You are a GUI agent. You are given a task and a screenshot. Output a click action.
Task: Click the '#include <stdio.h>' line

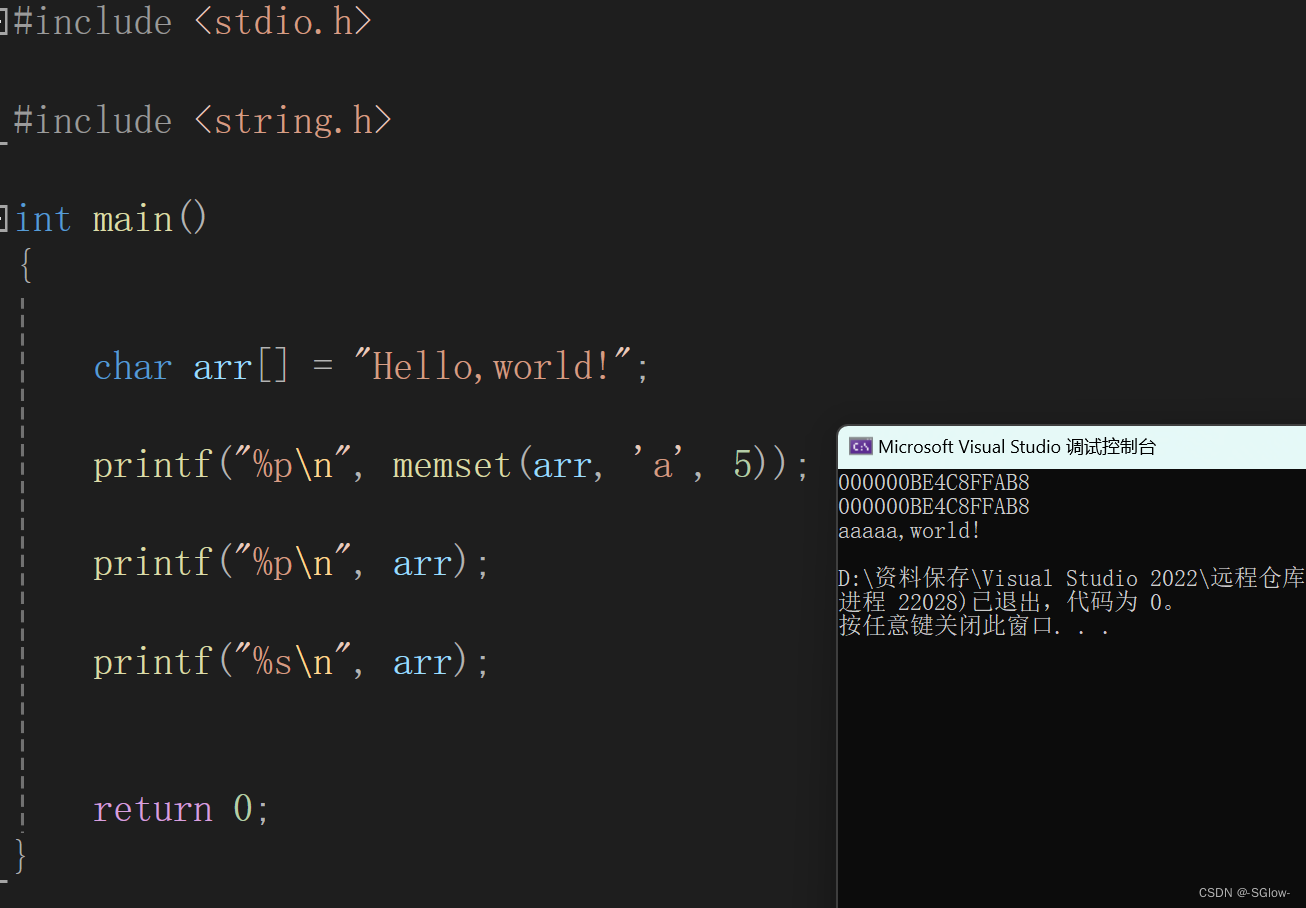(193, 22)
